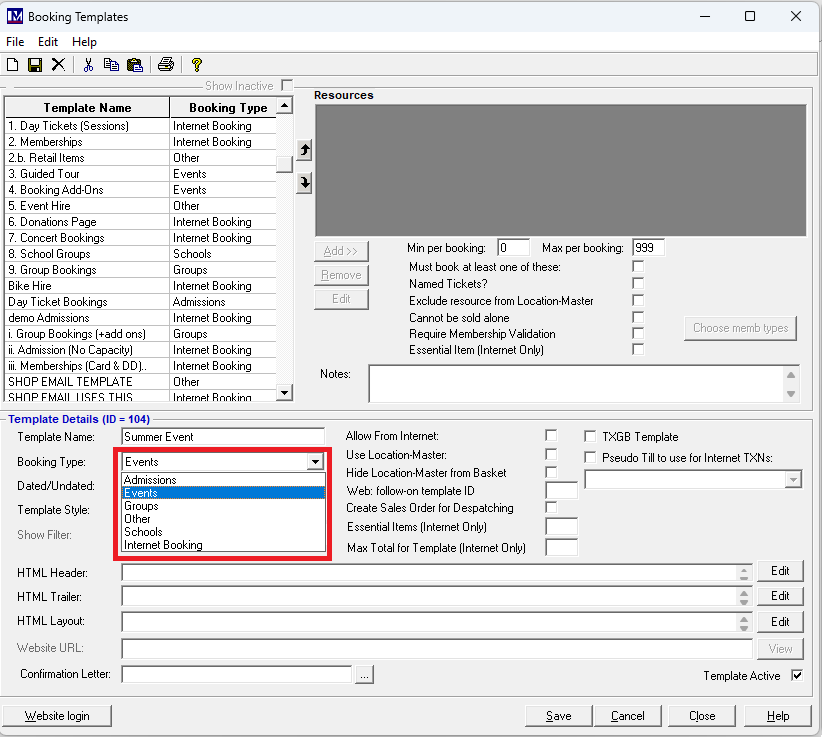Tick the TXGB Template checkbox
Screen dimensions: 822x737
point(591,436)
